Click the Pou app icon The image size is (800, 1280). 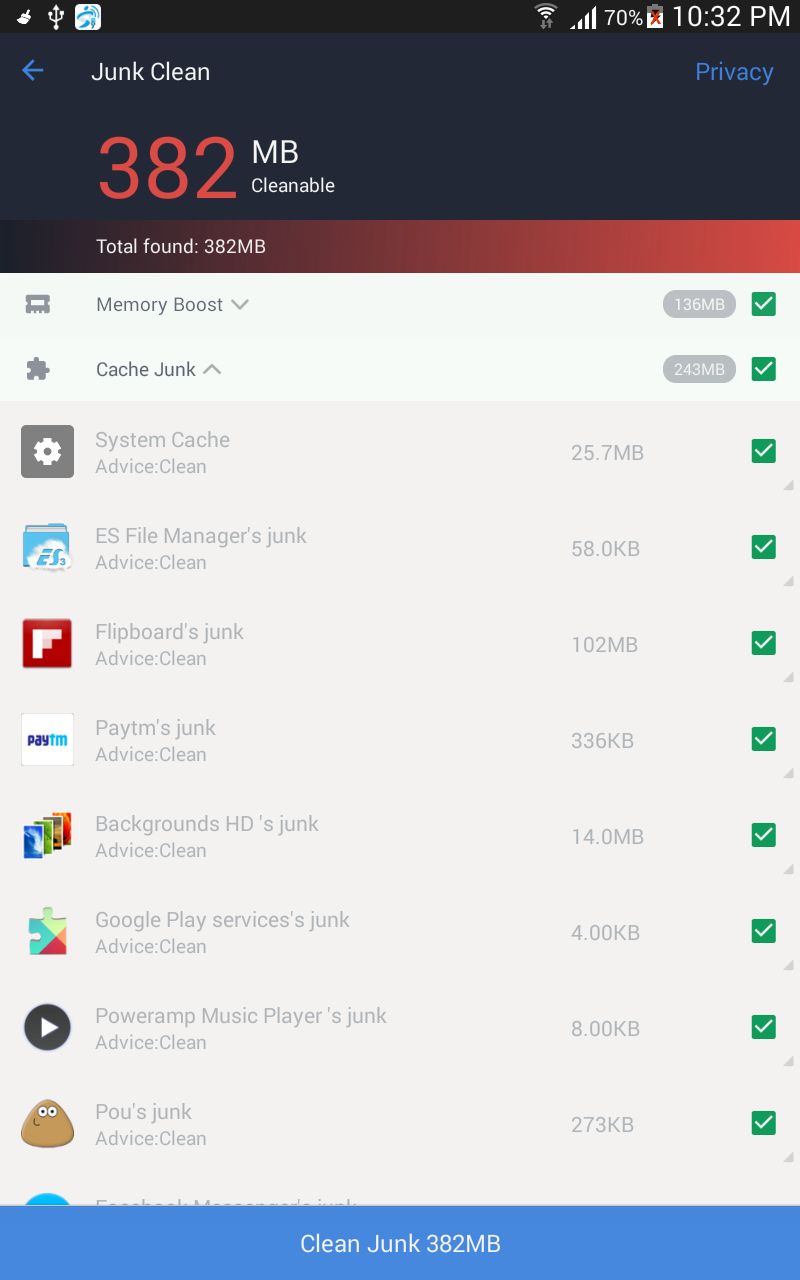47,1123
